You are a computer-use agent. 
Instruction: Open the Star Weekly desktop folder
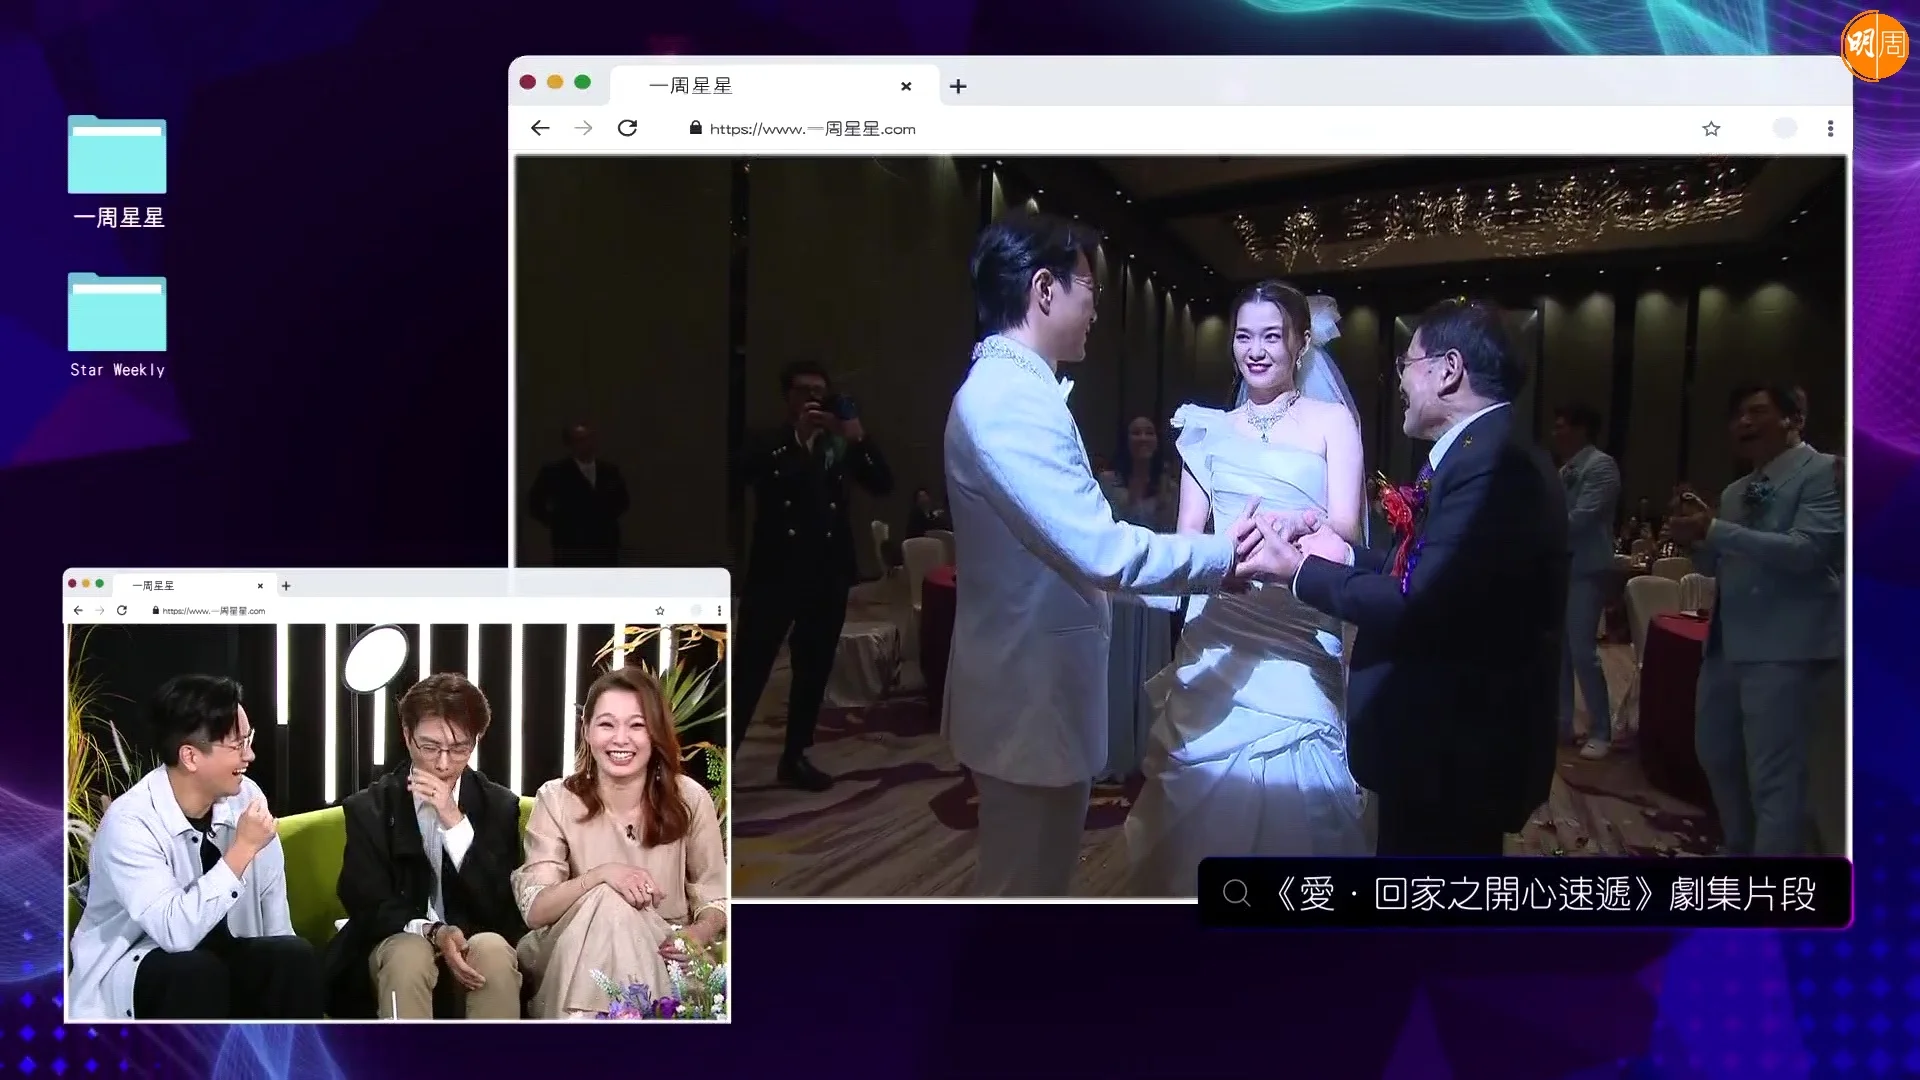tap(117, 326)
